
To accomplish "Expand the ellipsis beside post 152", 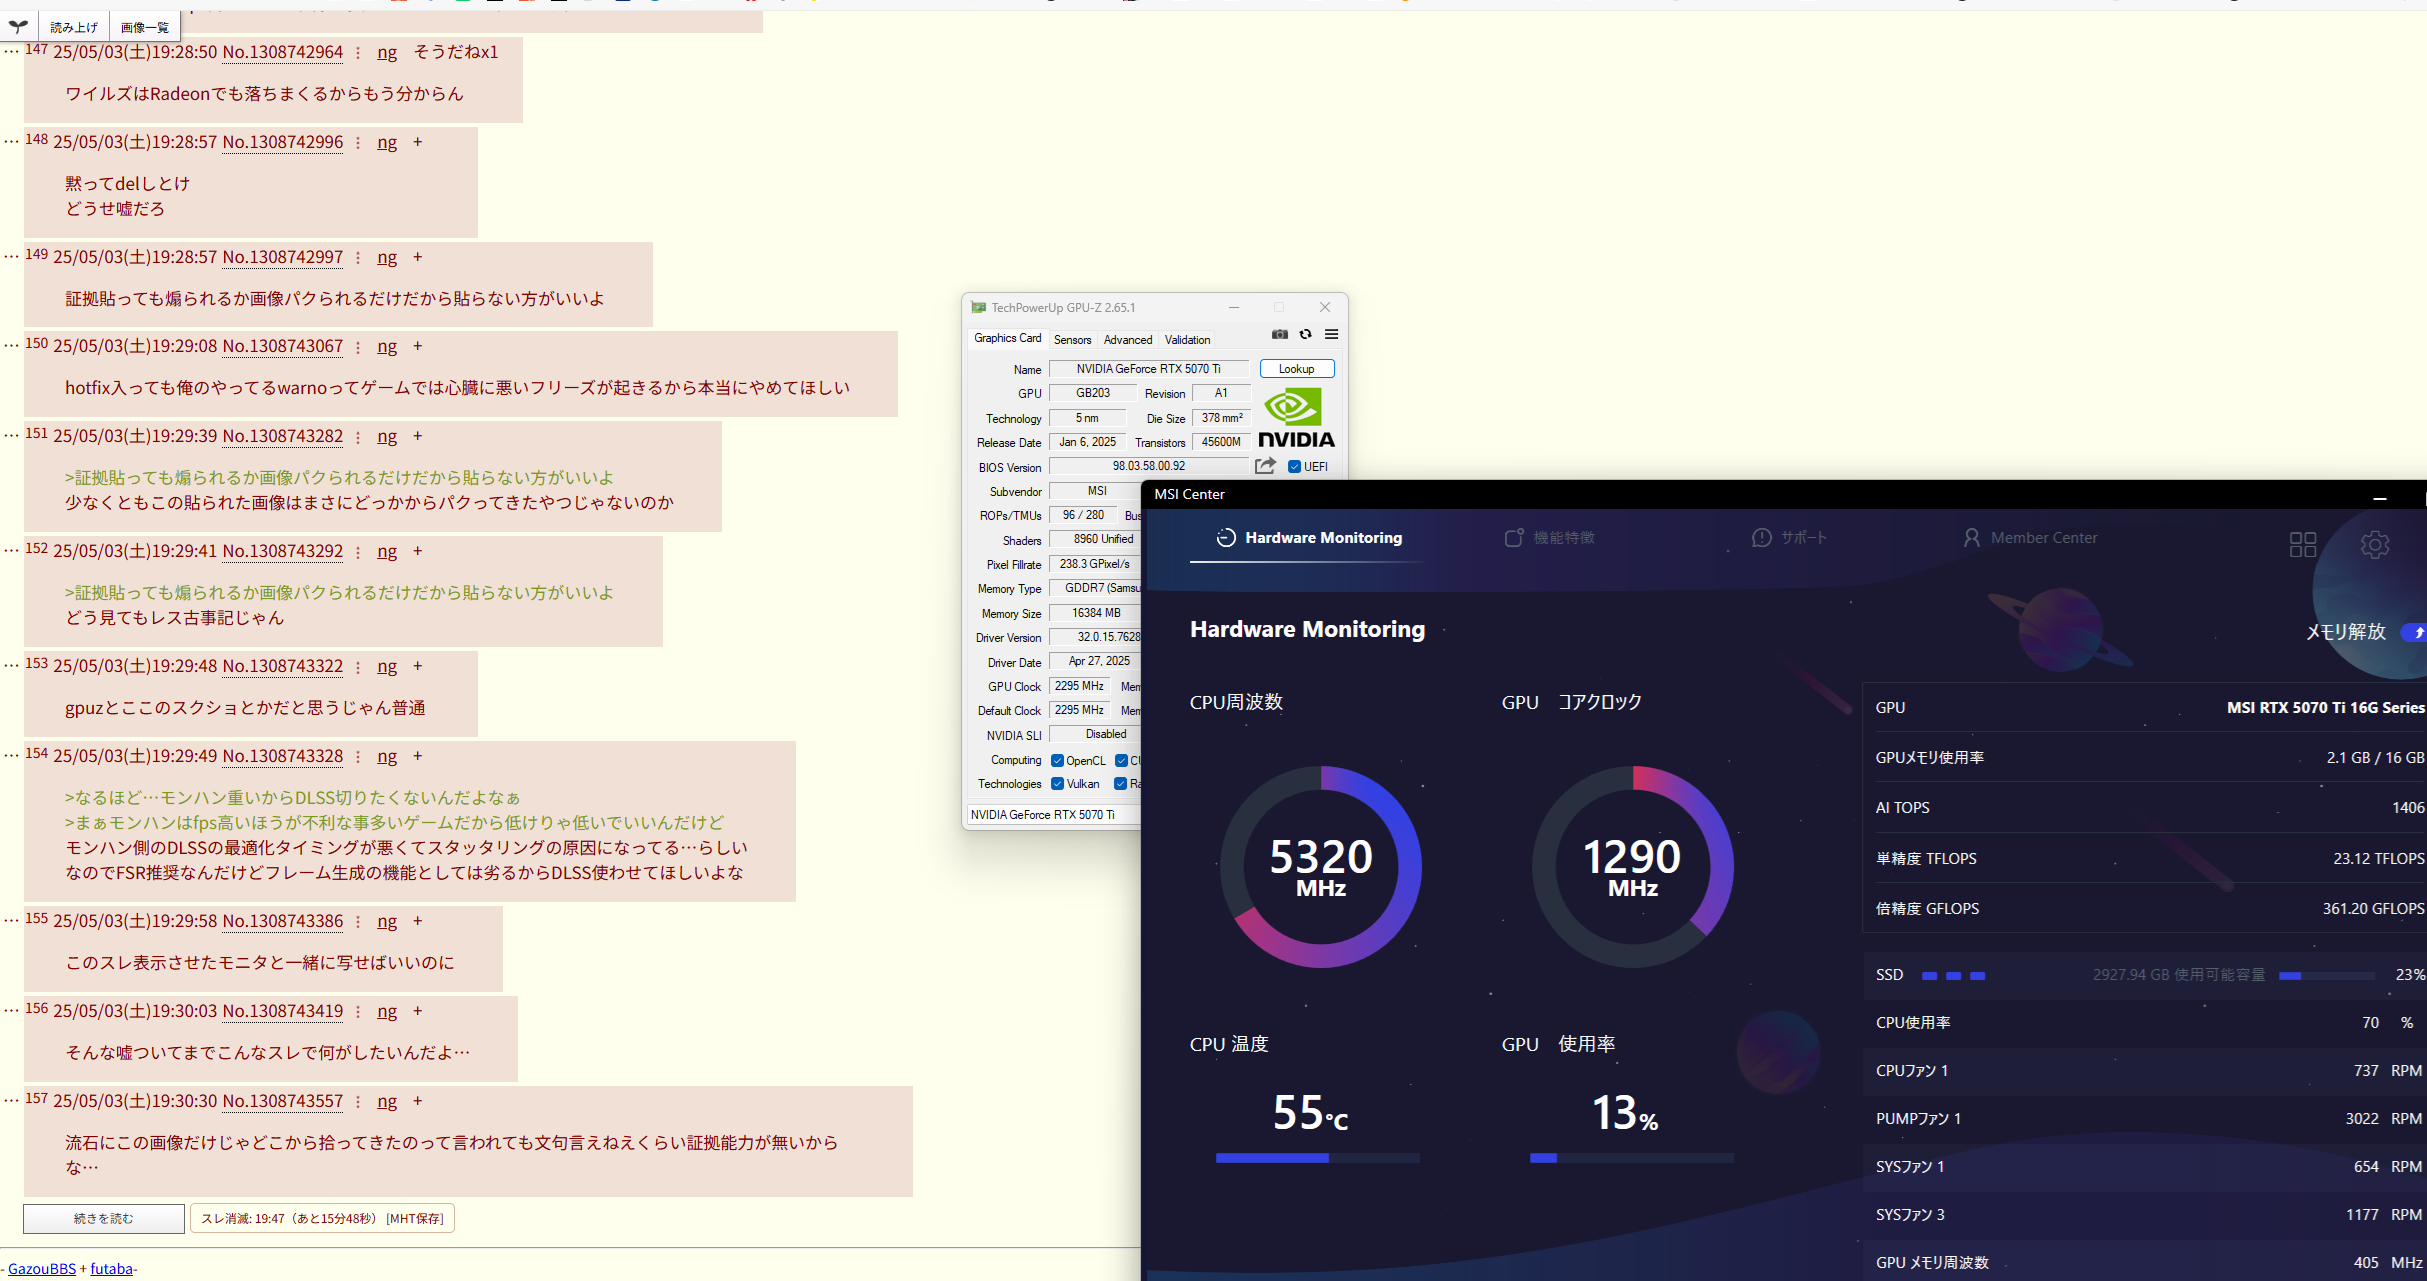I will [11, 550].
